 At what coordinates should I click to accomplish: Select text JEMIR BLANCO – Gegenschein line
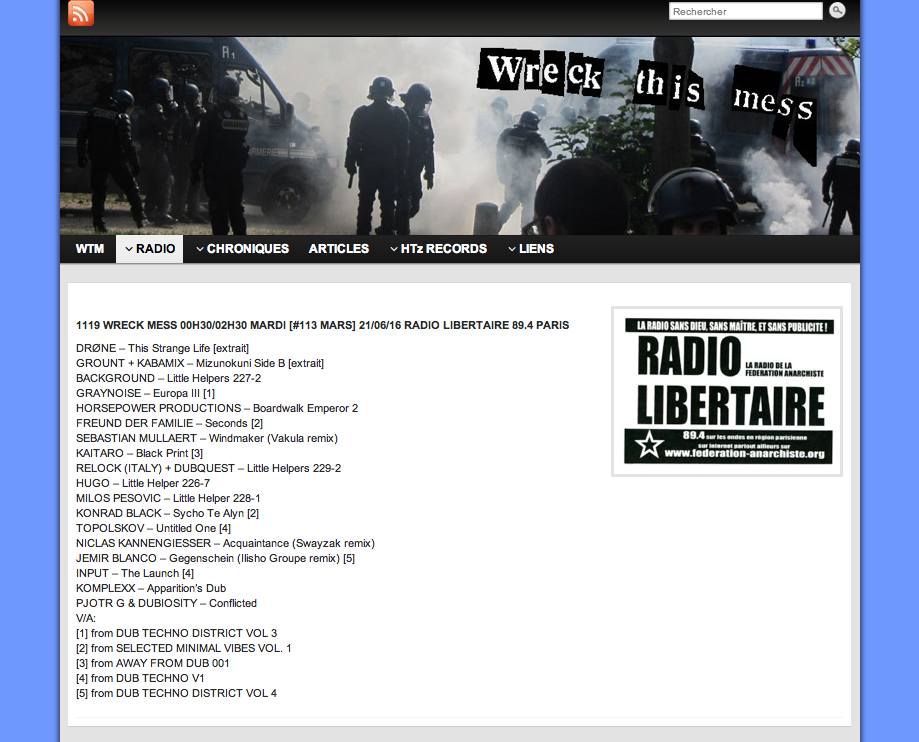[x=216, y=558]
